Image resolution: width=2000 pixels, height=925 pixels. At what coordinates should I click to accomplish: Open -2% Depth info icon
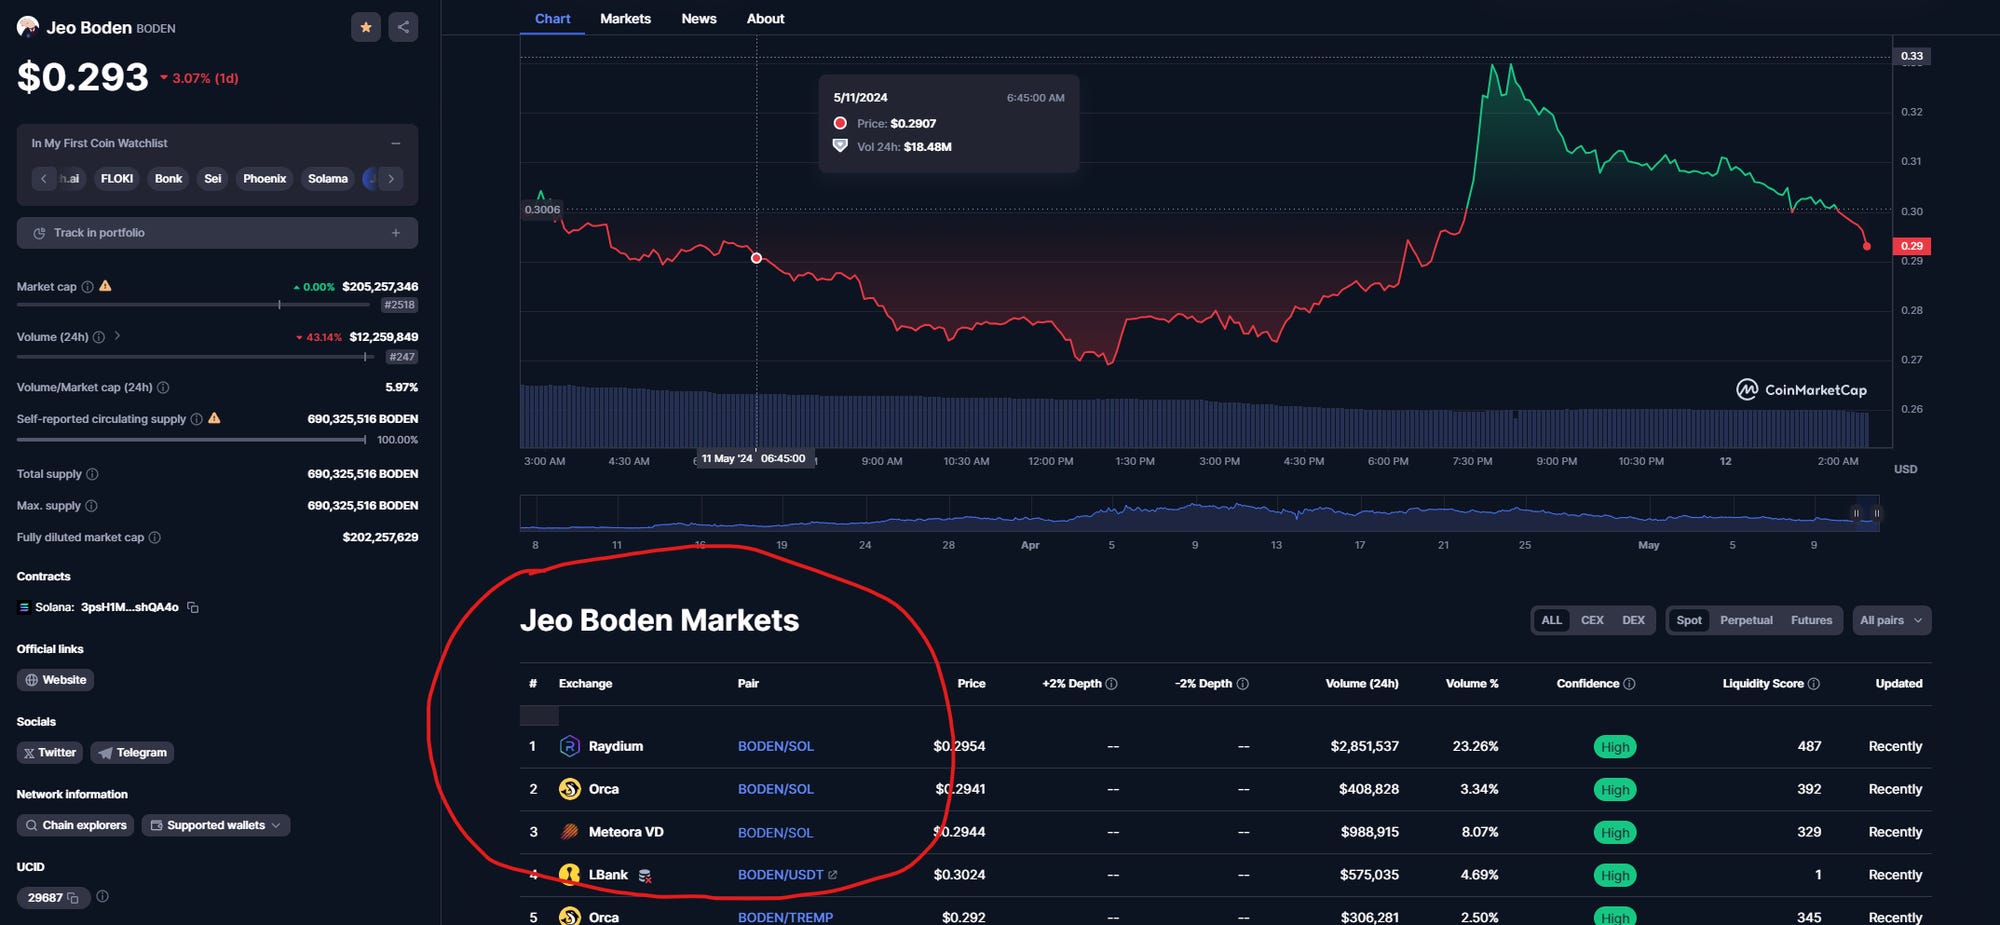click(1243, 684)
